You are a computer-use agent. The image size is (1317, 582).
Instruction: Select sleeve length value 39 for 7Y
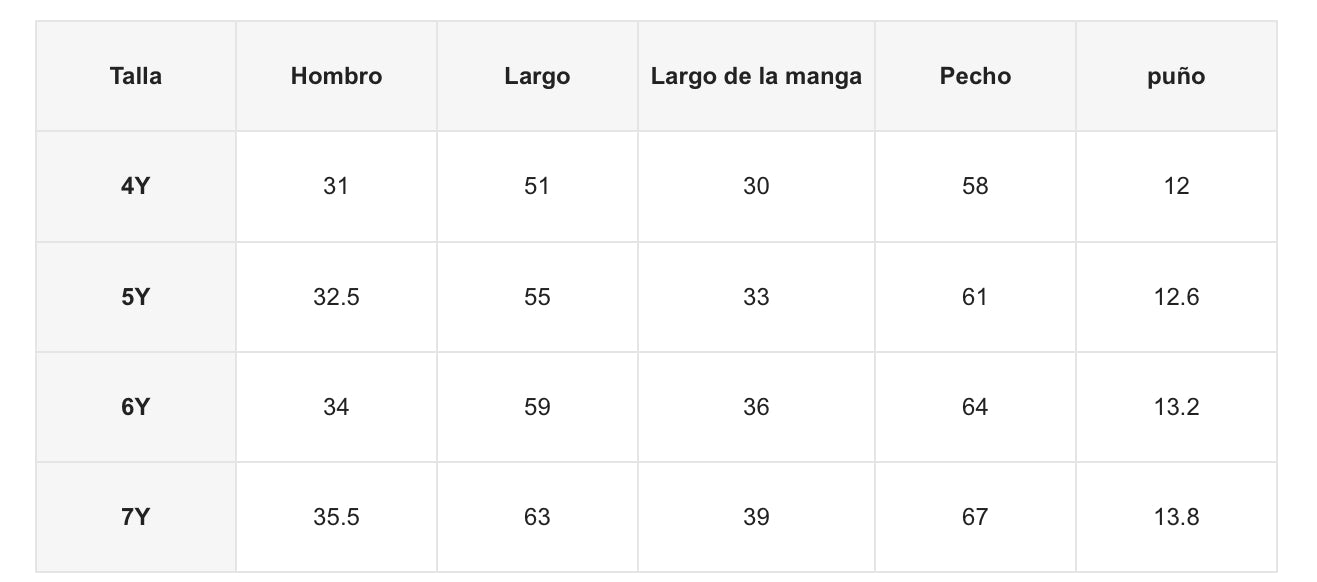point(756,517)
